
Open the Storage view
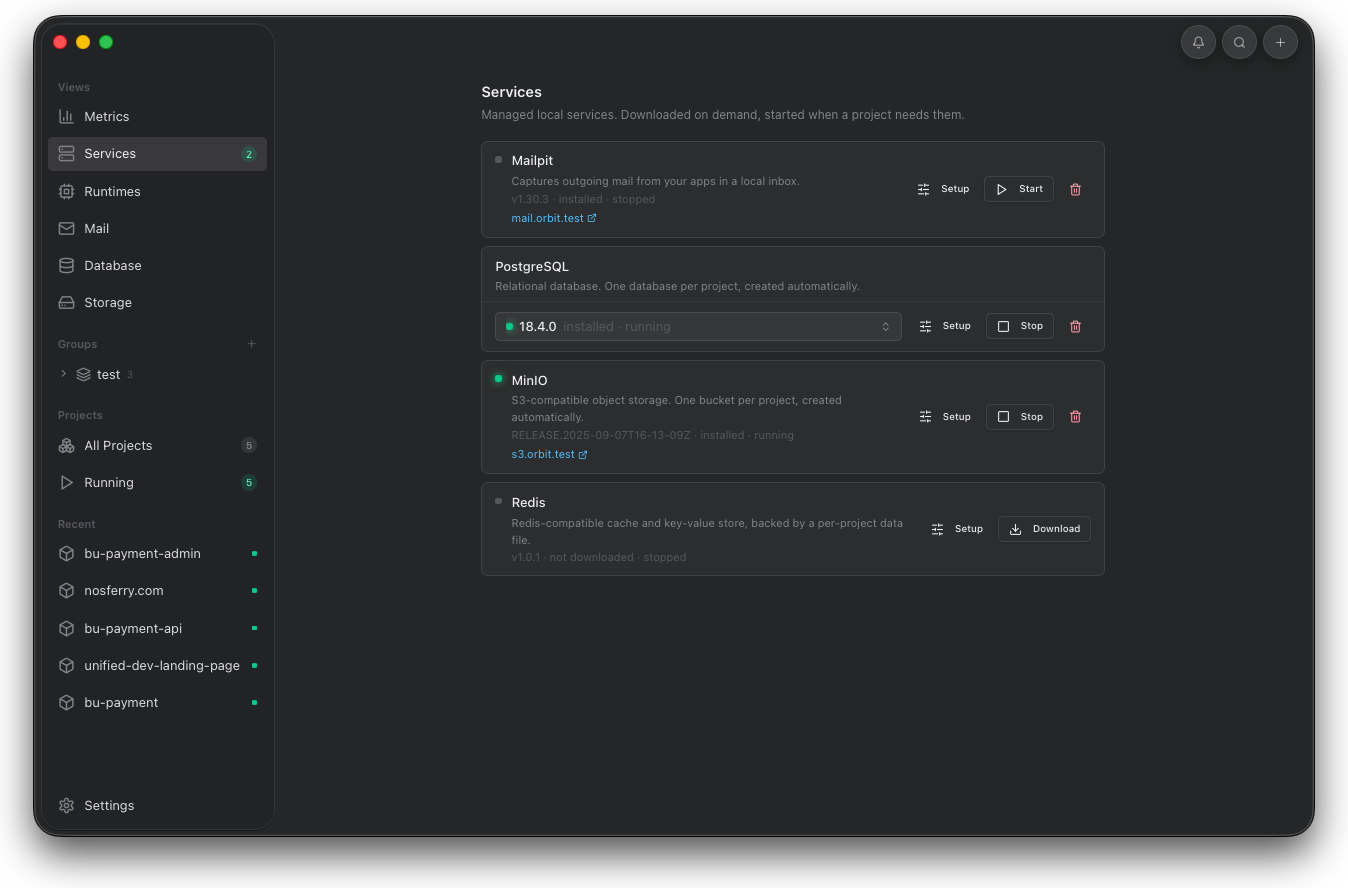click(157, 302)
